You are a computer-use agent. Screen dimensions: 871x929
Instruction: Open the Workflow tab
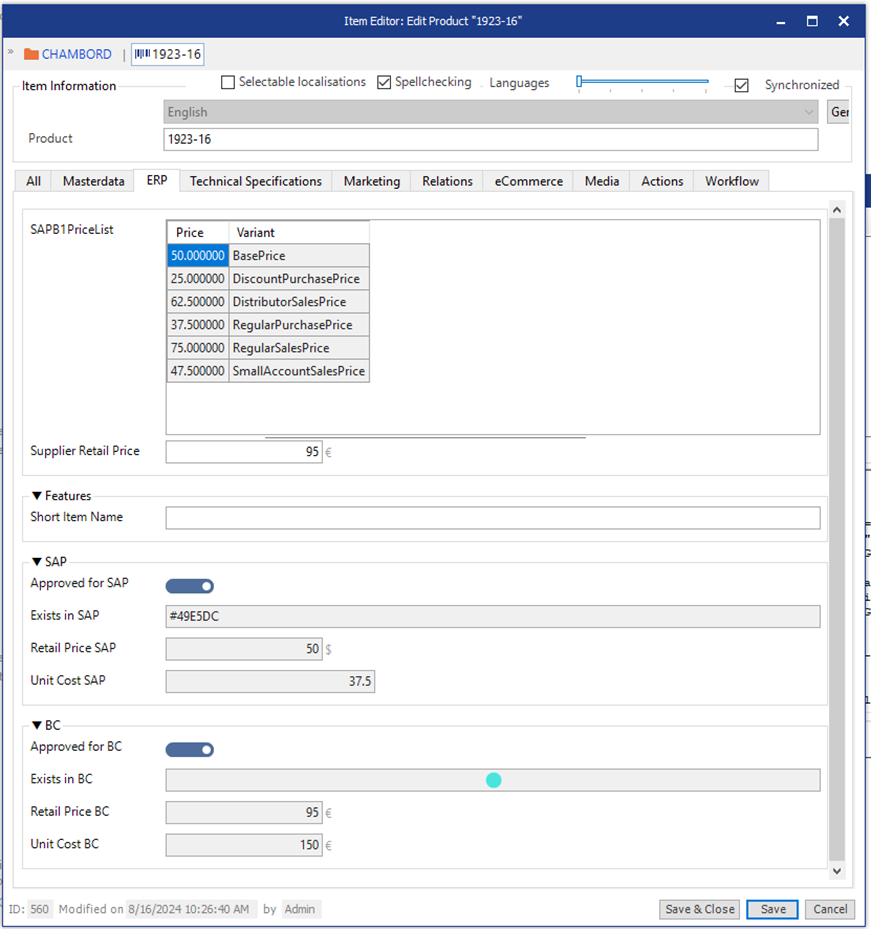[732, 181]
